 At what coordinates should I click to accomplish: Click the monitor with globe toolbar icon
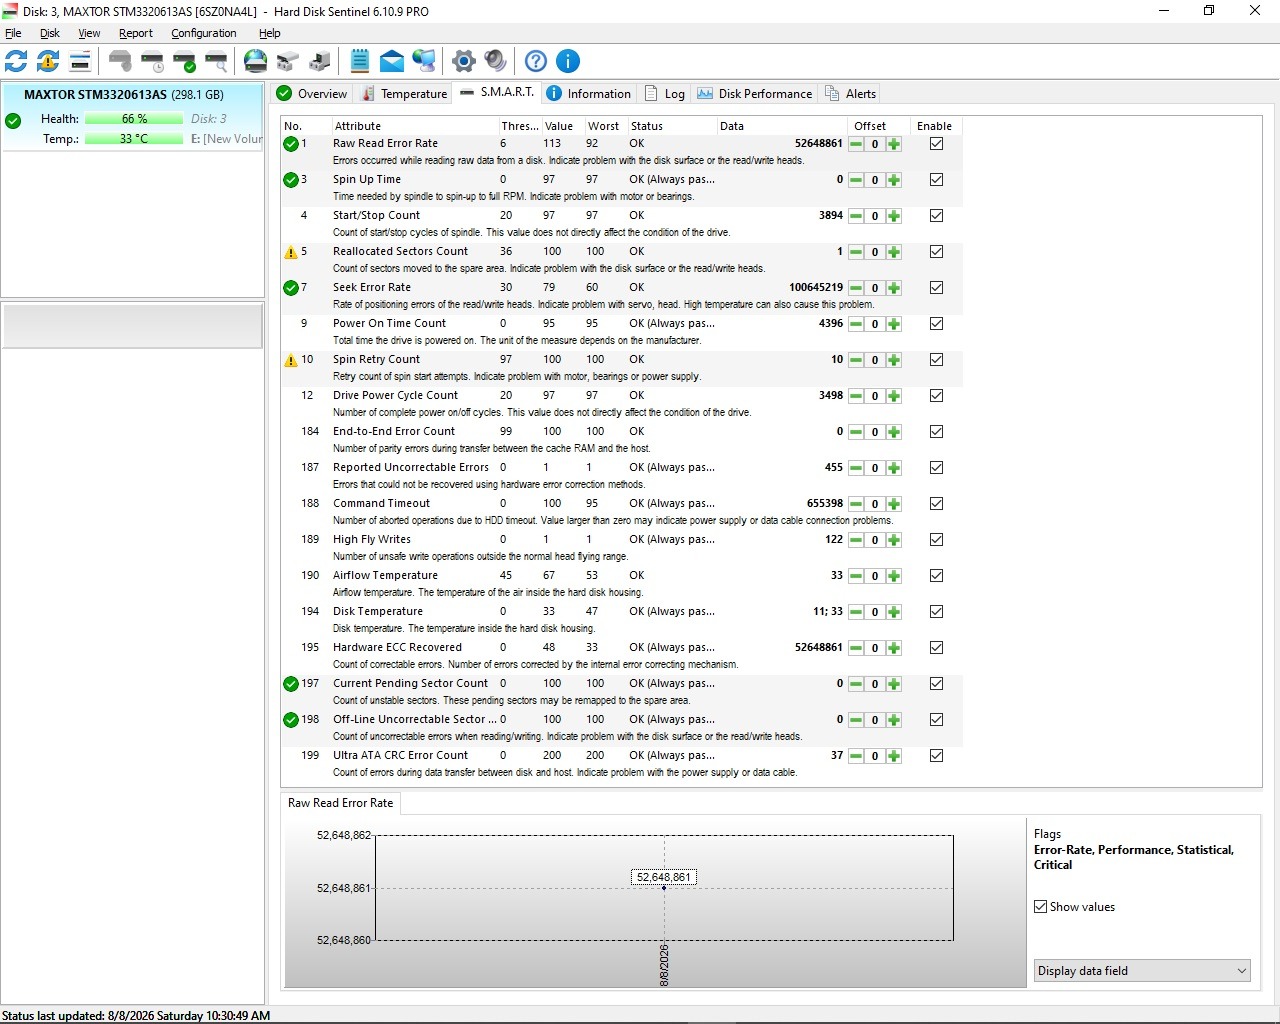[x=424, y=61]
